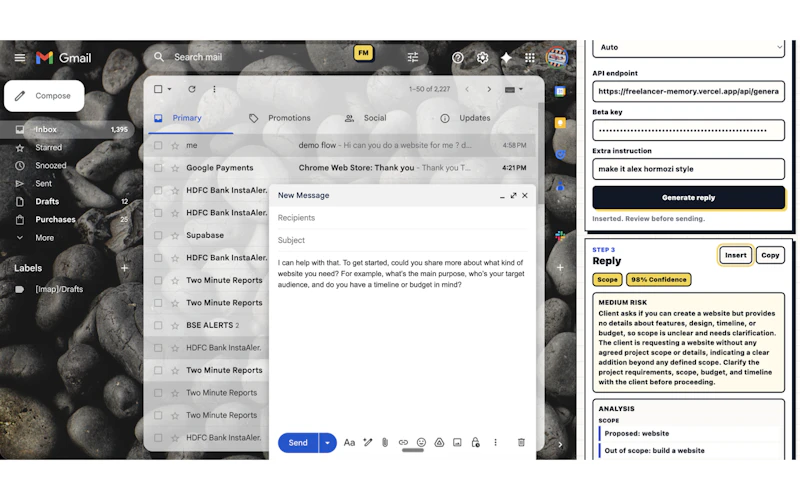Open the Google apps grid icon

[530, 58]
